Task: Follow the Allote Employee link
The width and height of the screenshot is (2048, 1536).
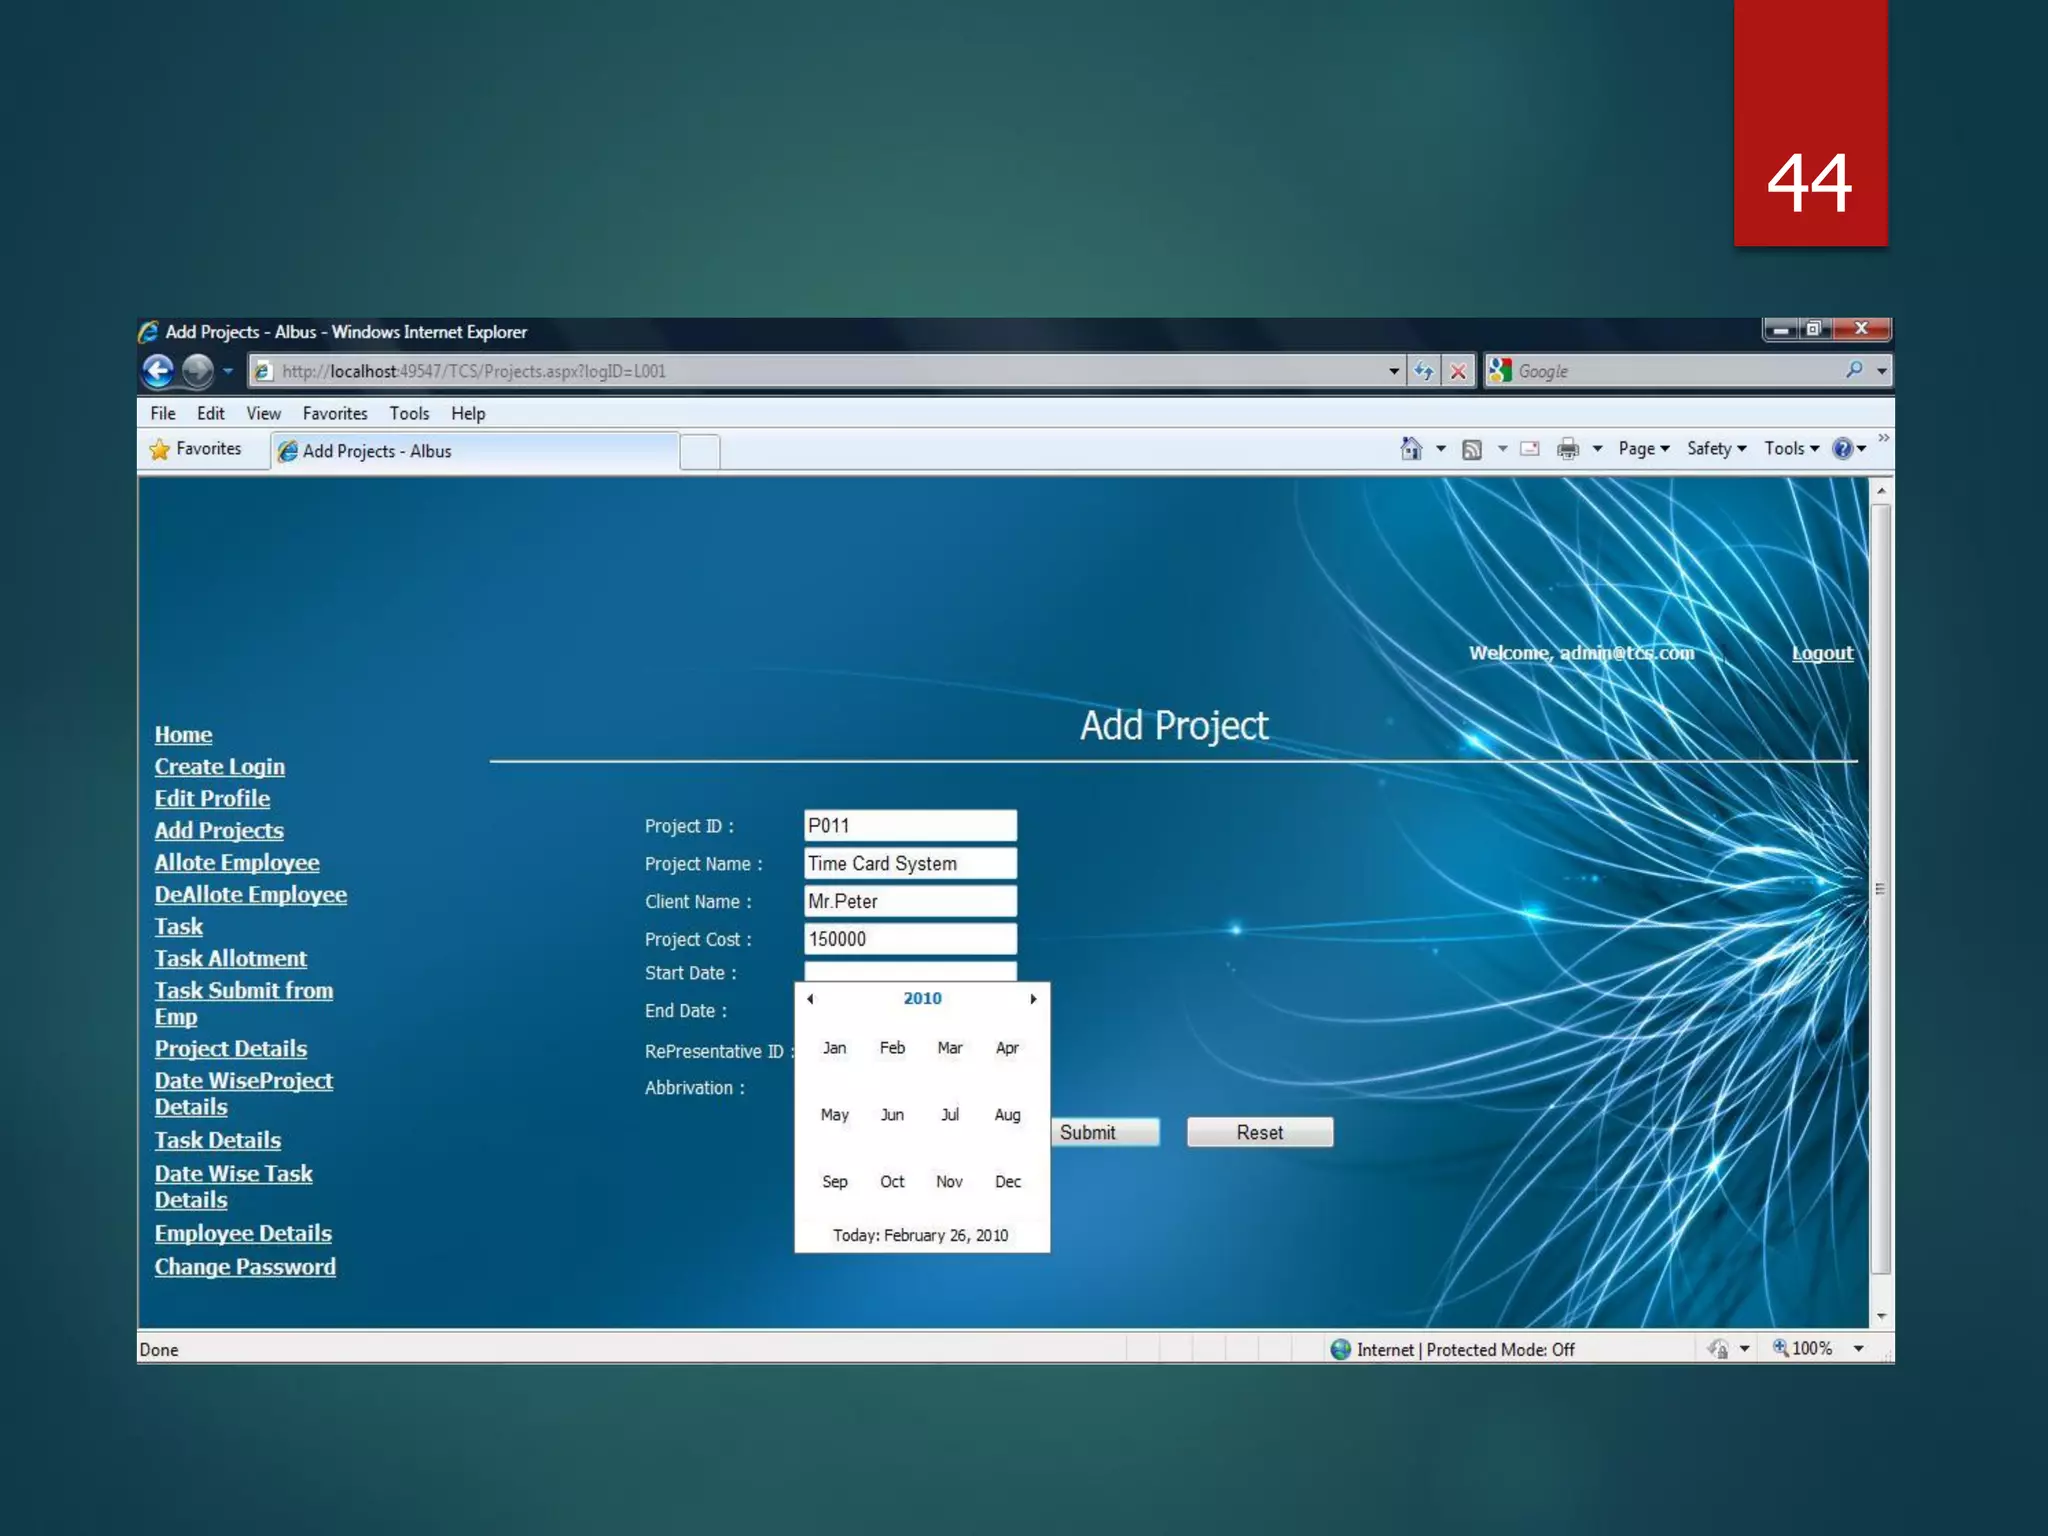Action: (x=237, y=862)
